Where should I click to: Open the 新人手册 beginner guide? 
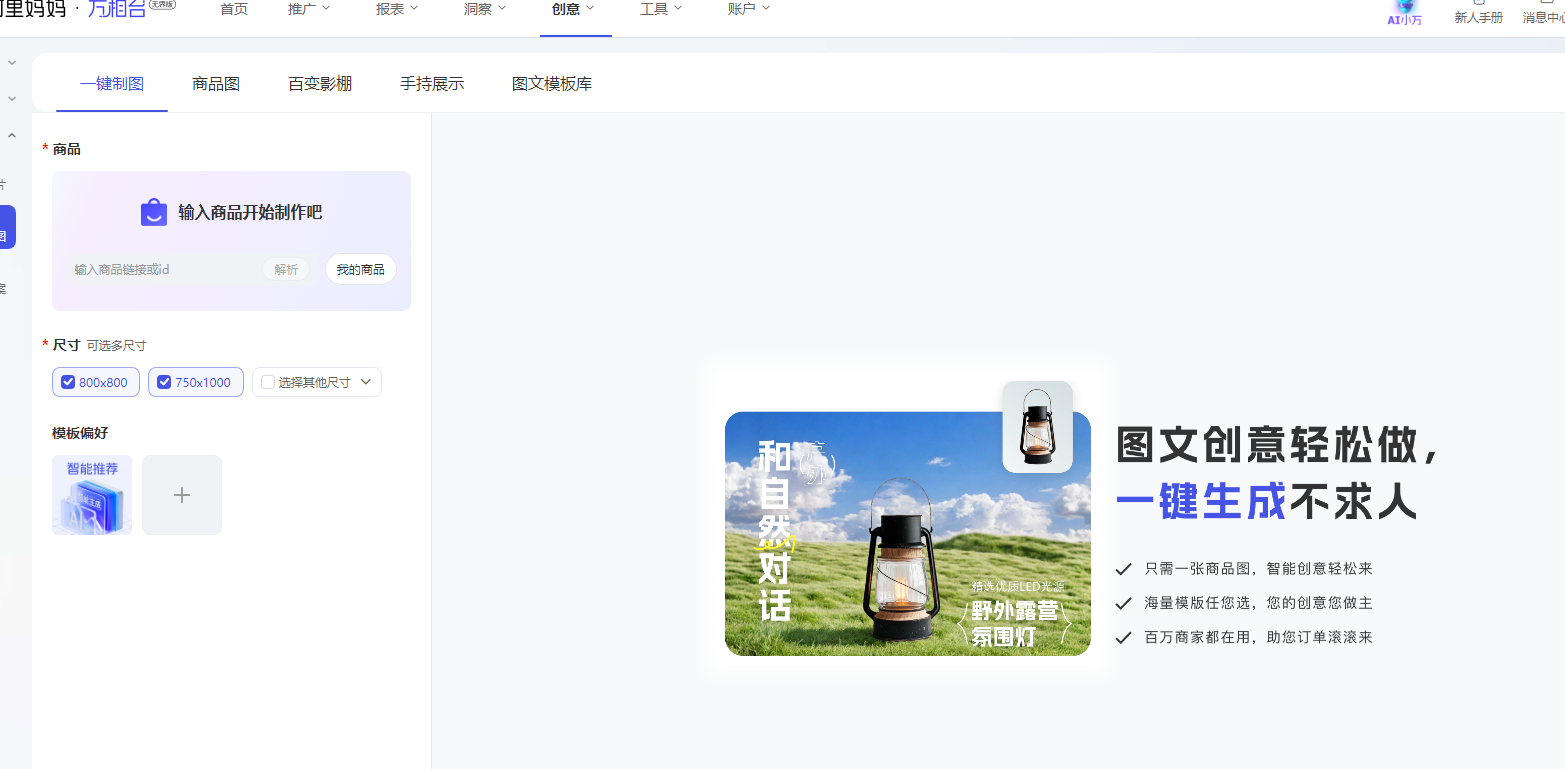coord(1478,16)
